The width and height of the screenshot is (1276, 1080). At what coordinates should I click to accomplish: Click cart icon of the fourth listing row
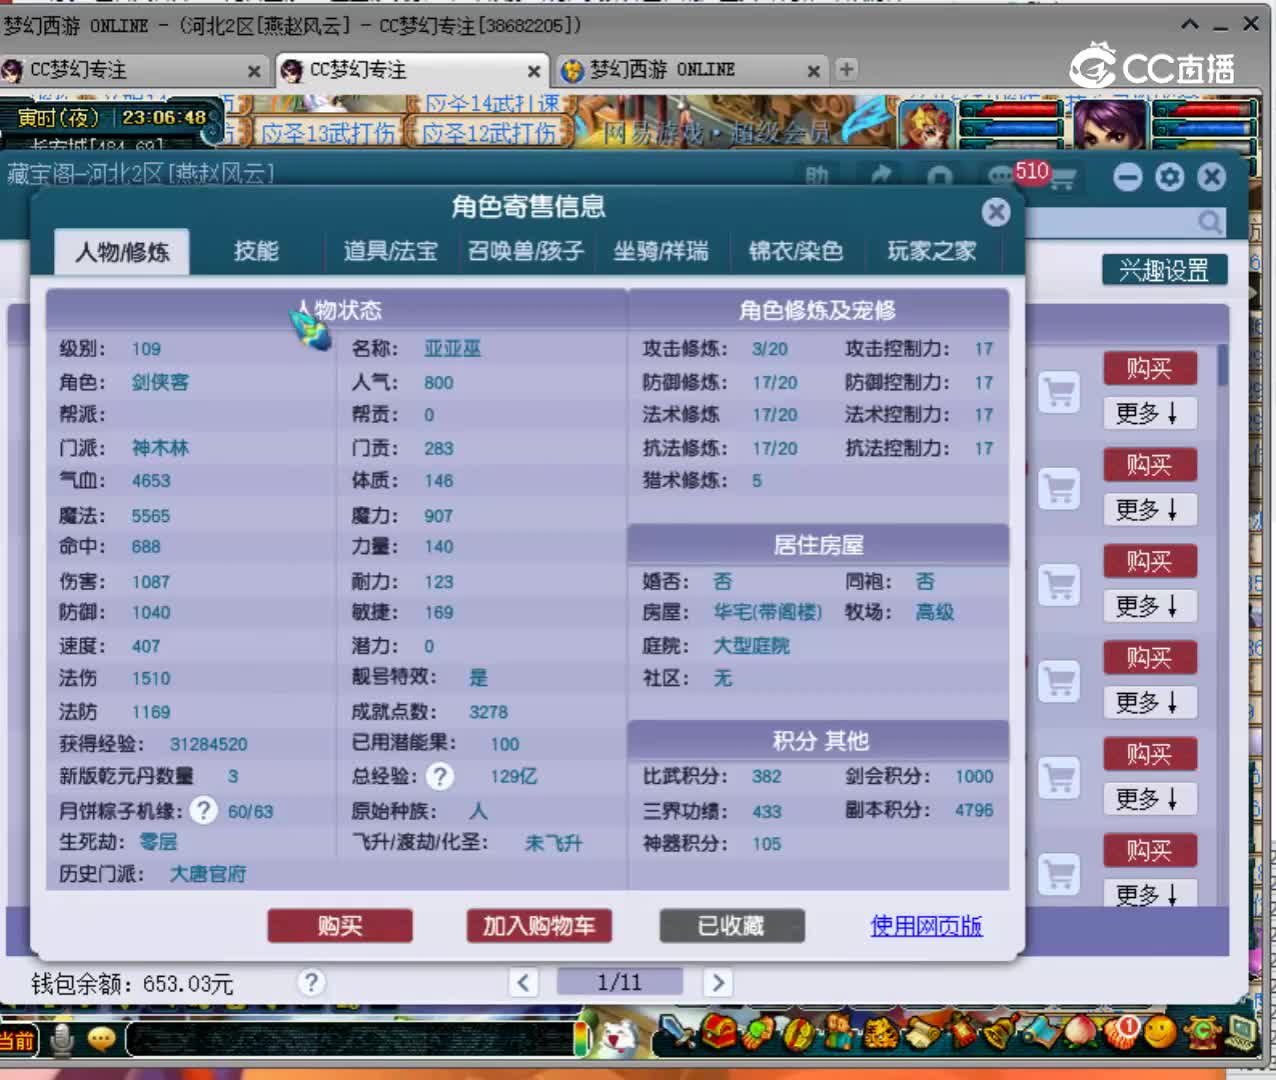coord(1059,681)
